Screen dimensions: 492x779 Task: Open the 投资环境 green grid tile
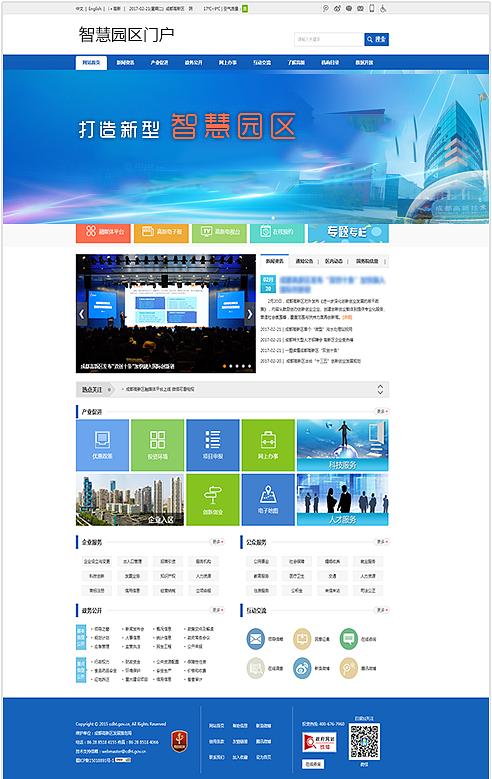158,445
